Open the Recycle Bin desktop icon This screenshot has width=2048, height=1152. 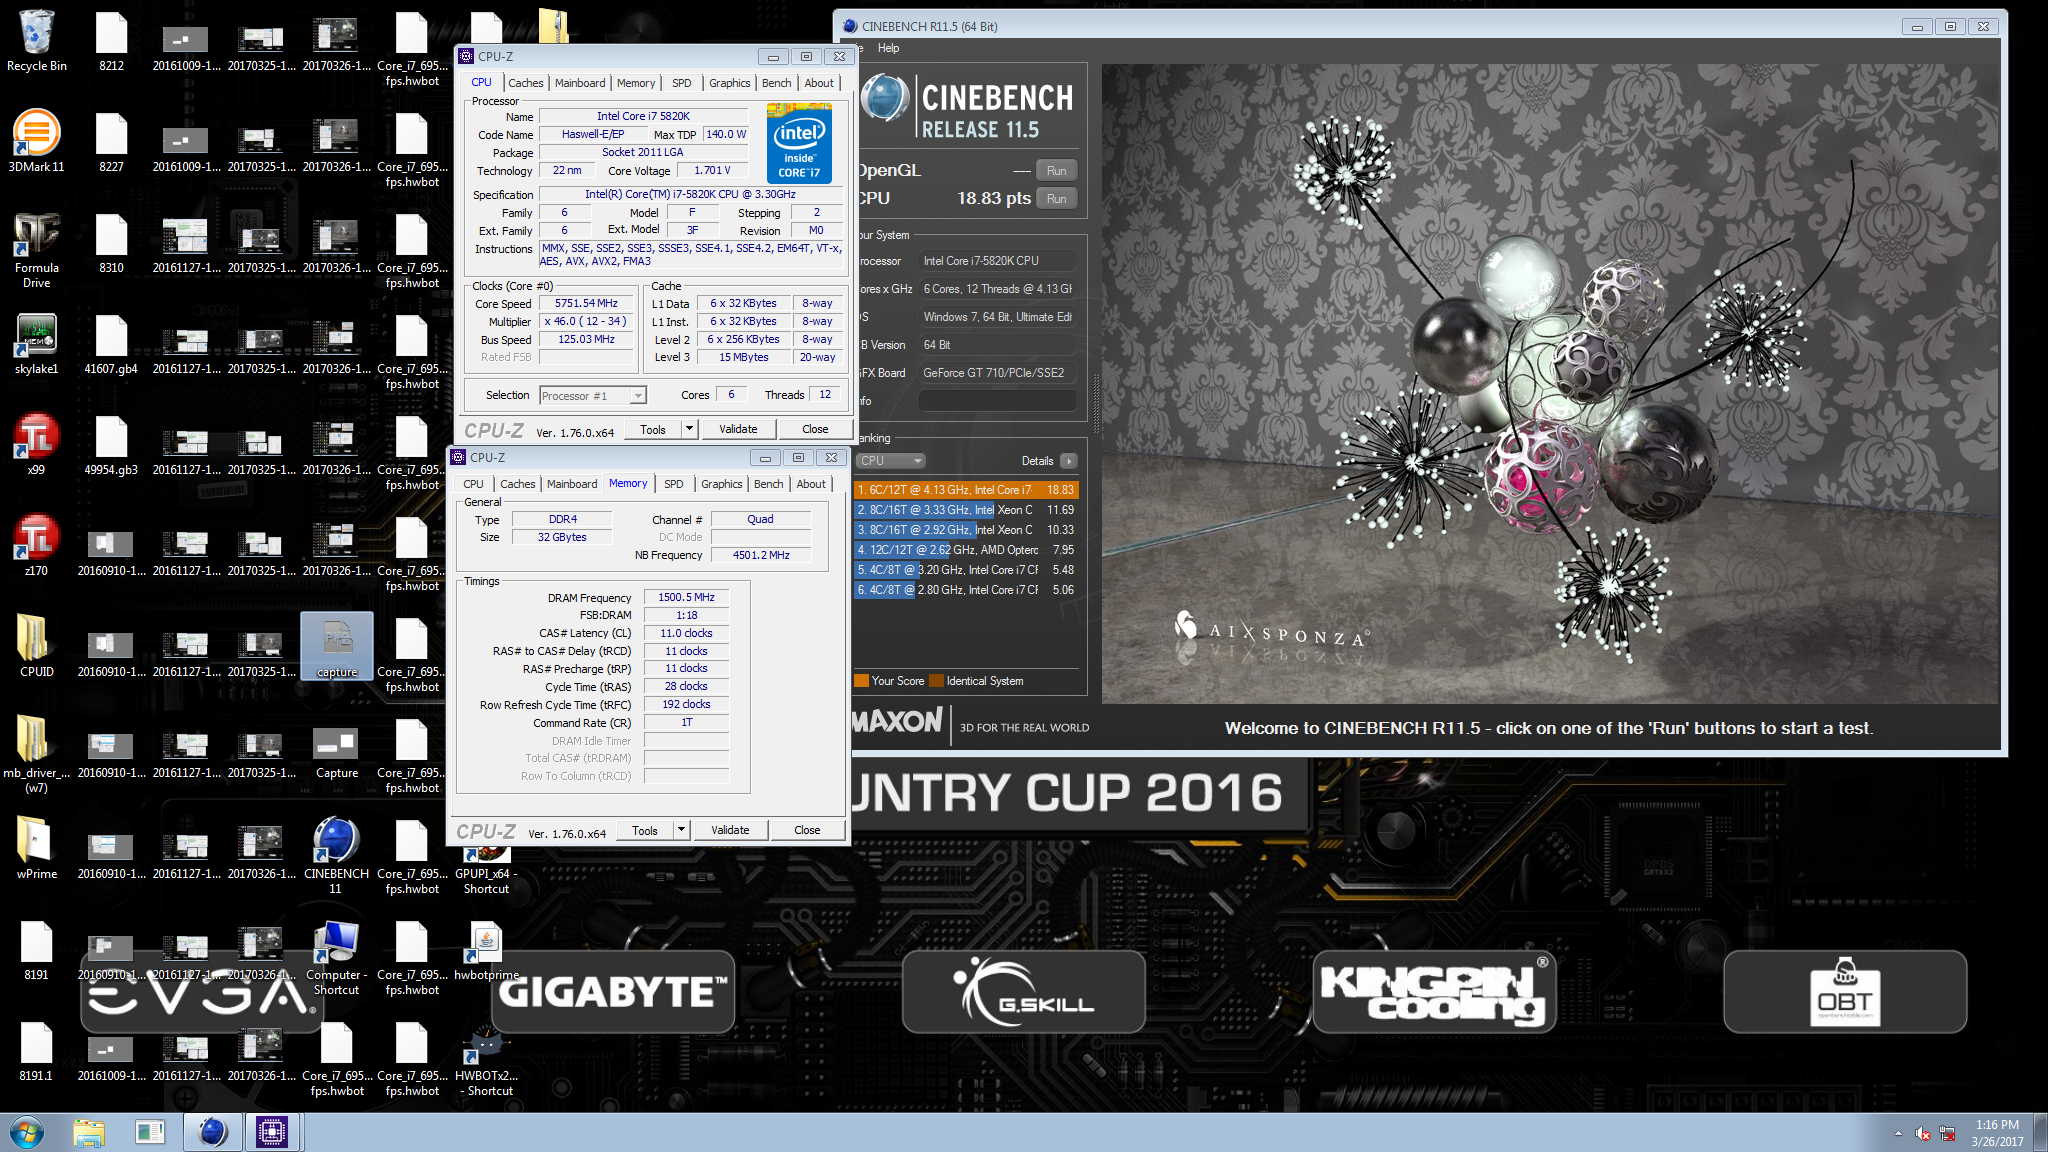[x=36, y=42]
